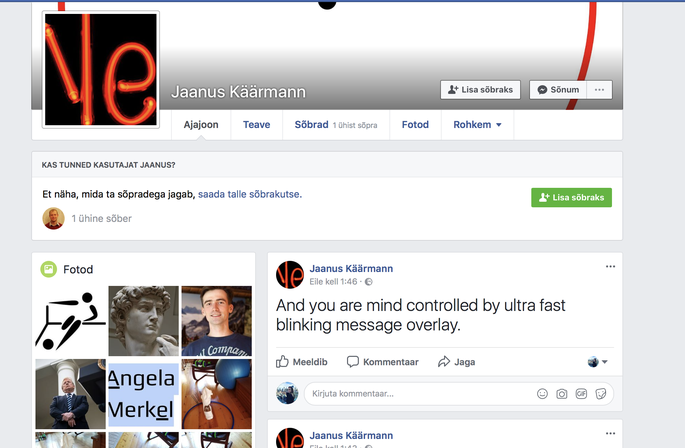
Task: Open the '1 ühine sõber' link
Action: point(101,219)
